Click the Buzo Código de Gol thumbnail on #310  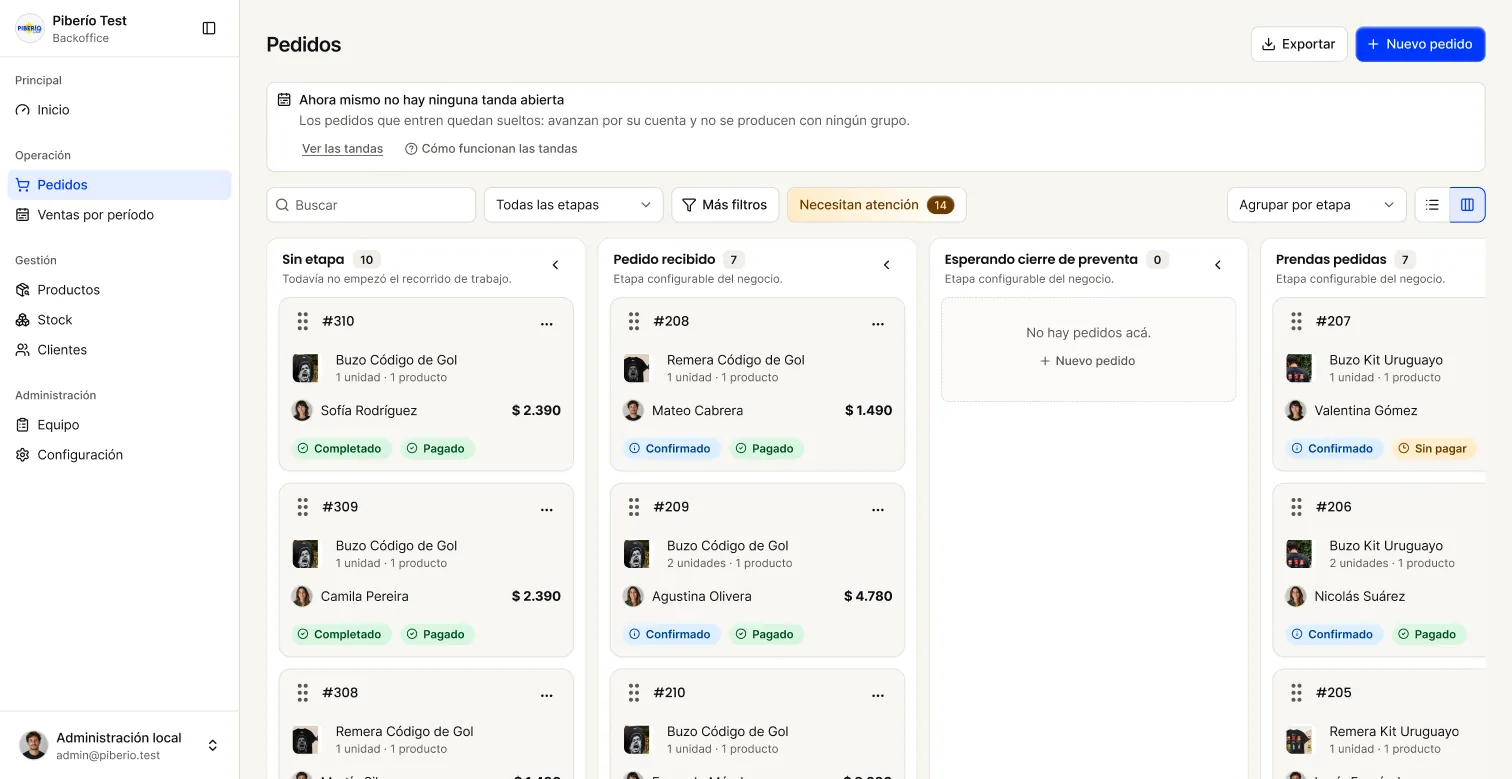click(x=305, y=368)
